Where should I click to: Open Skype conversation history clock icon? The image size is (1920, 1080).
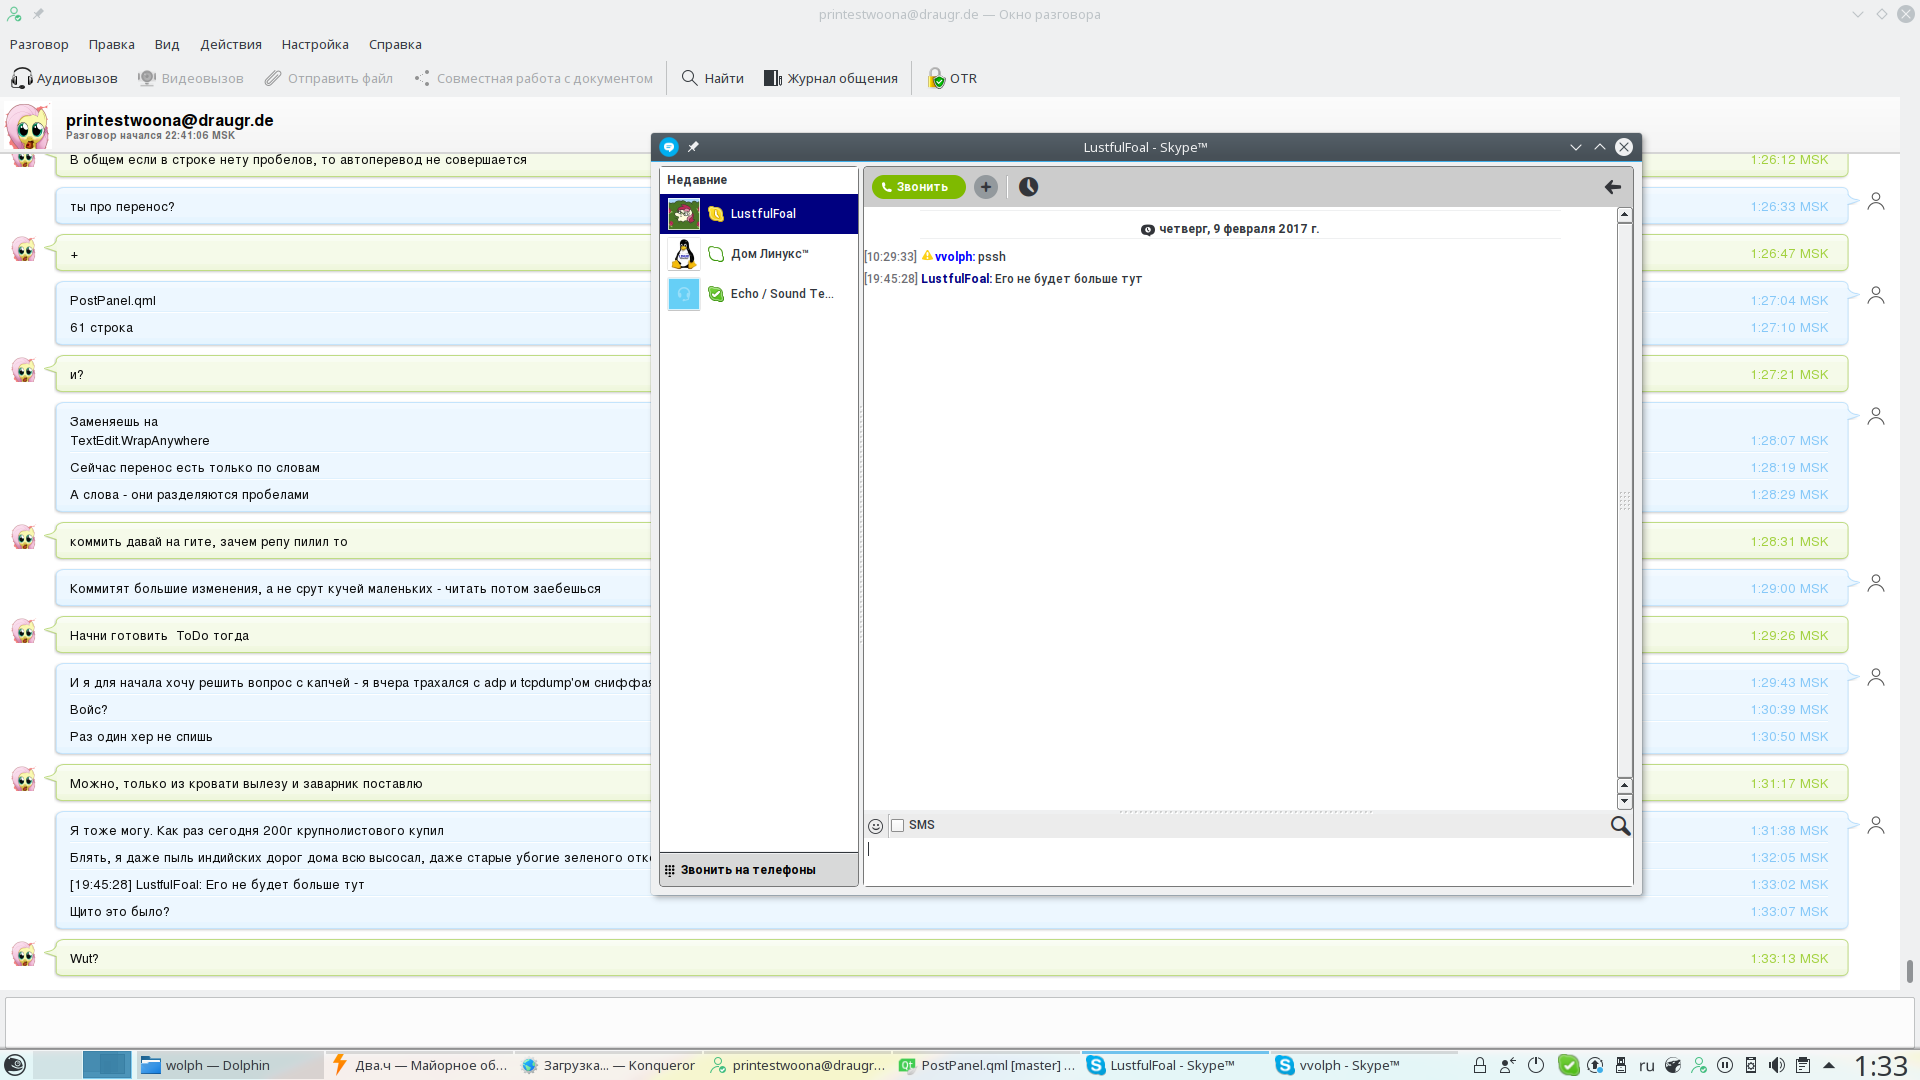pyautogui.click(x=1028, y=187)
